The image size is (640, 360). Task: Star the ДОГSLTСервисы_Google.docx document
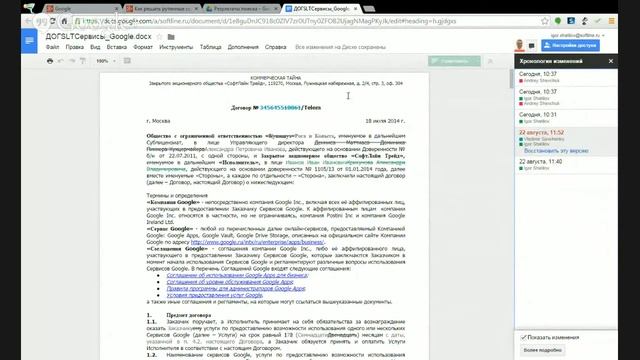(x=160, y=37)
